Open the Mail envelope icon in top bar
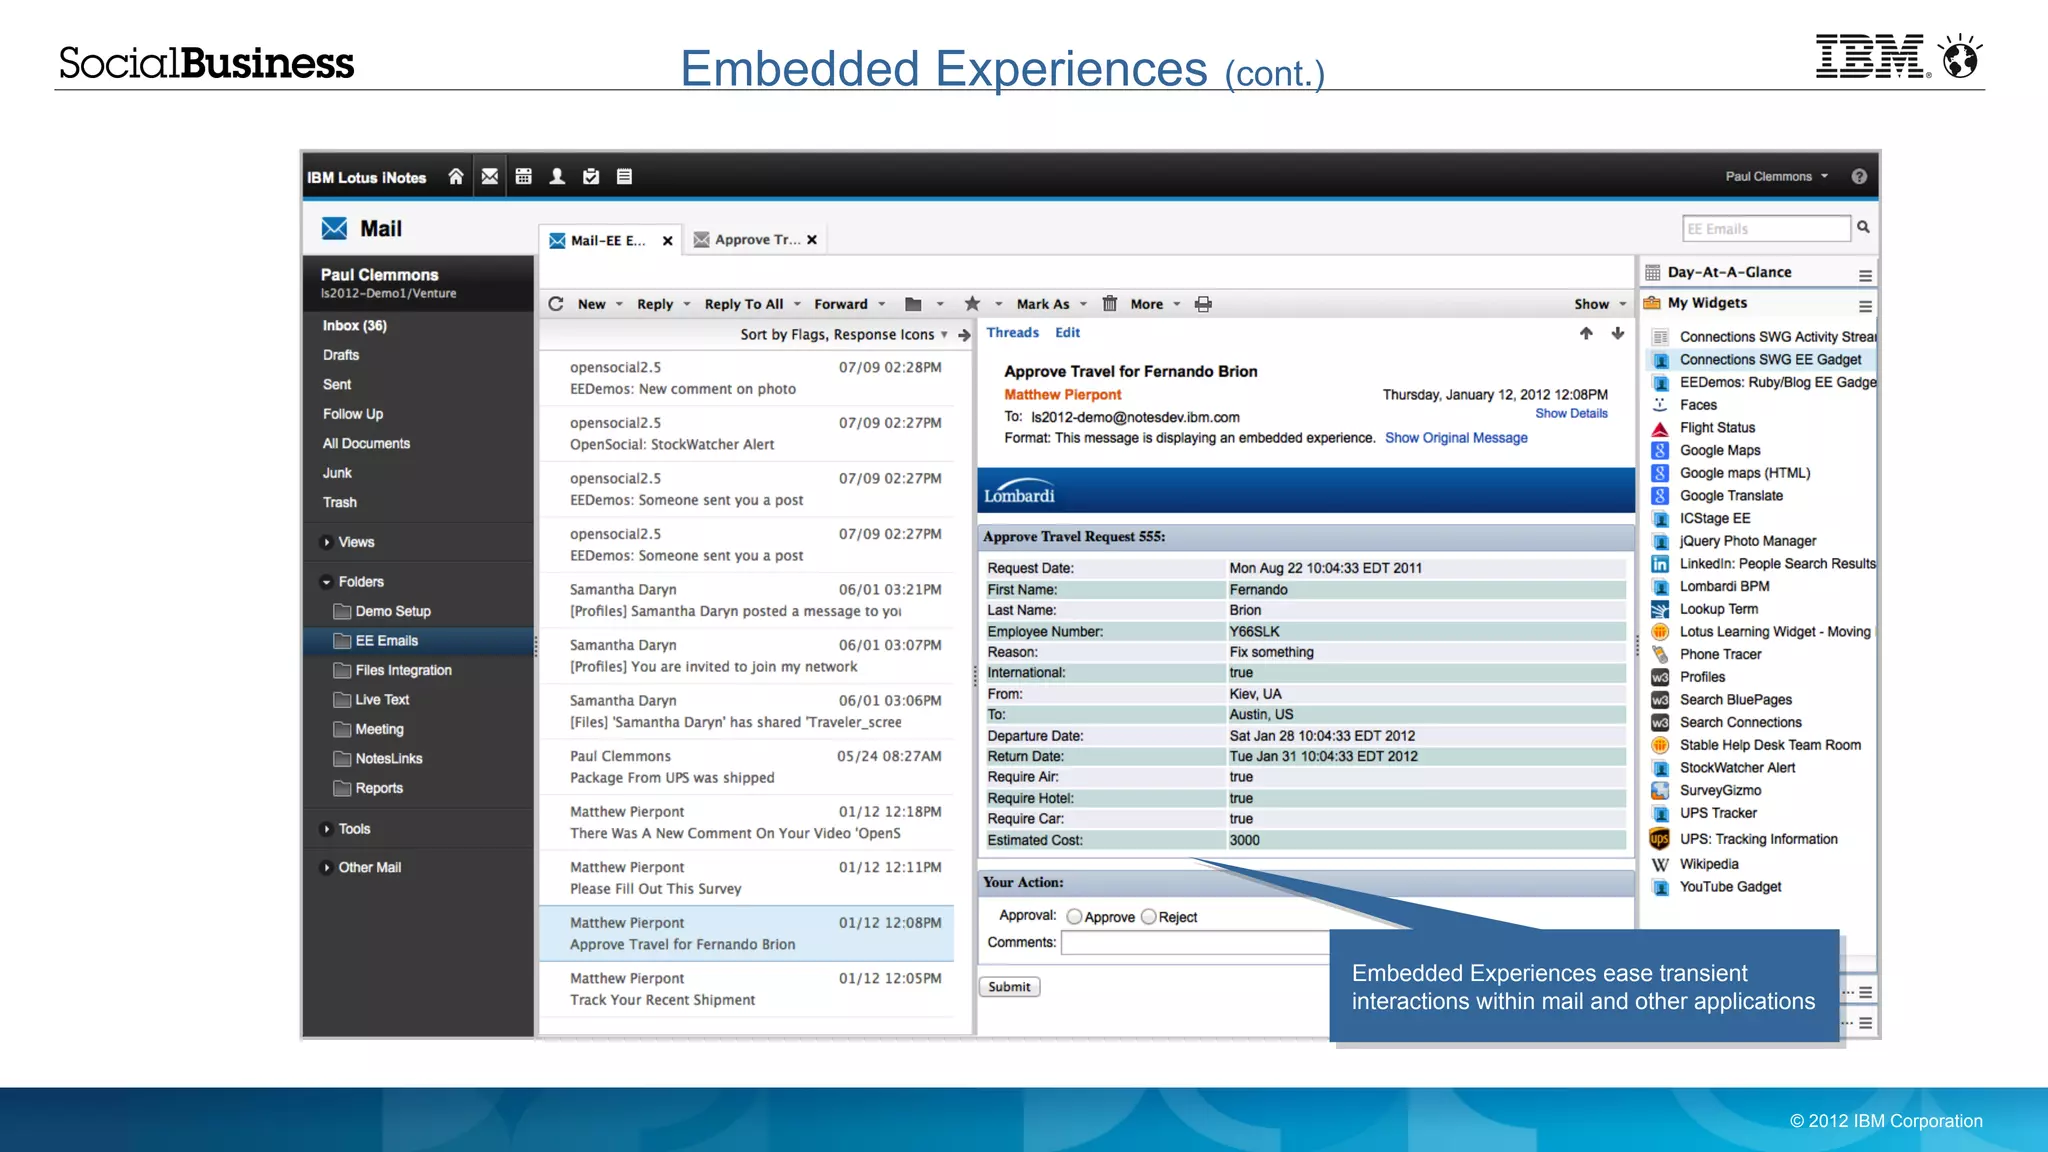Image resolution: width=2048 pixels, height=1152 pixels. click(x=490, y=177)
